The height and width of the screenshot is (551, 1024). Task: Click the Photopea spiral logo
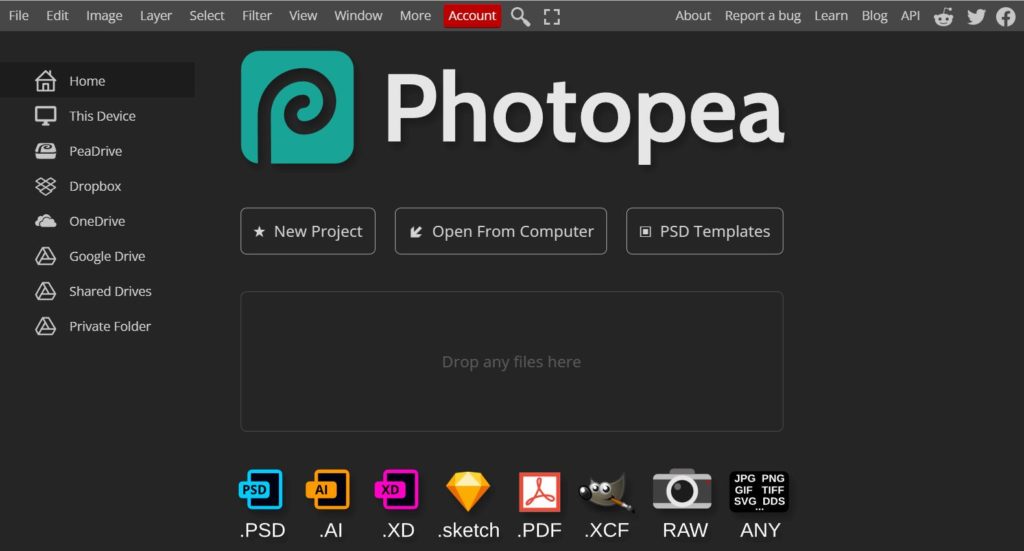[298, 107]
